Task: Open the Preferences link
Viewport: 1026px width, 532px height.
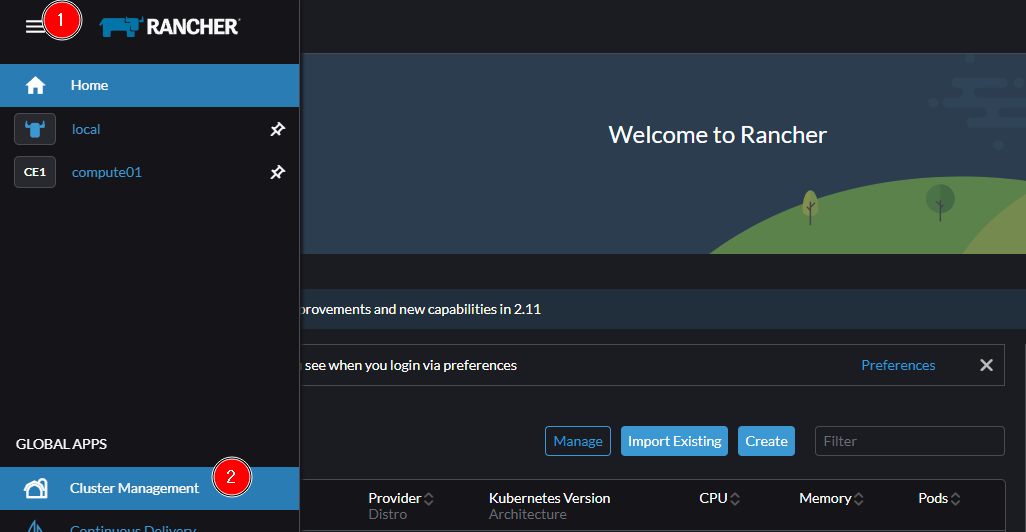Action: click(898, 365)
